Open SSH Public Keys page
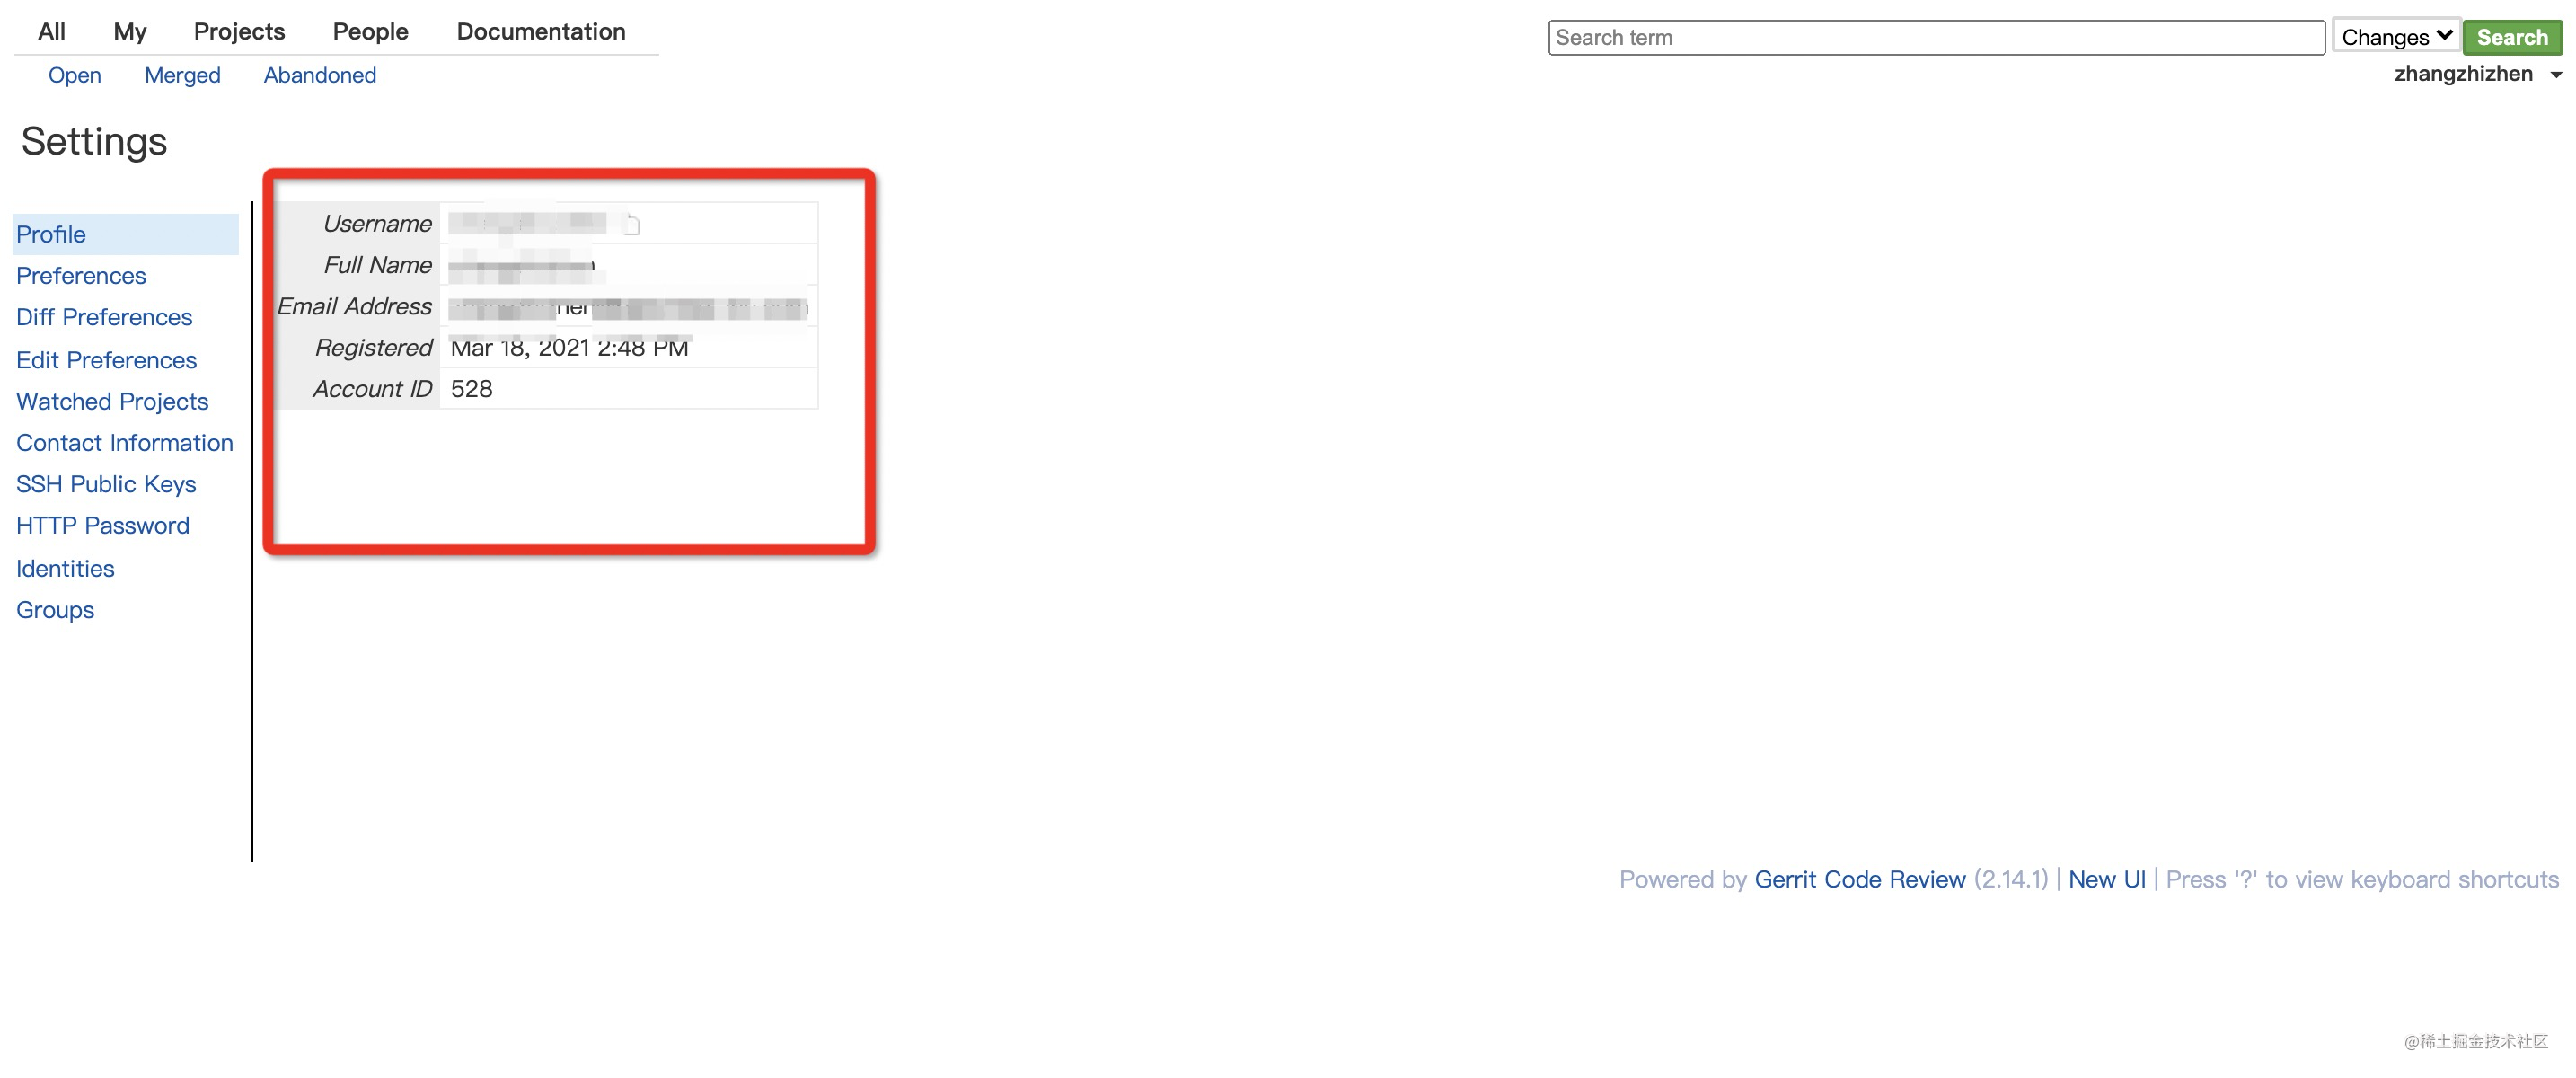This screenshot has width=2576, height=1078. click(106, 484)
